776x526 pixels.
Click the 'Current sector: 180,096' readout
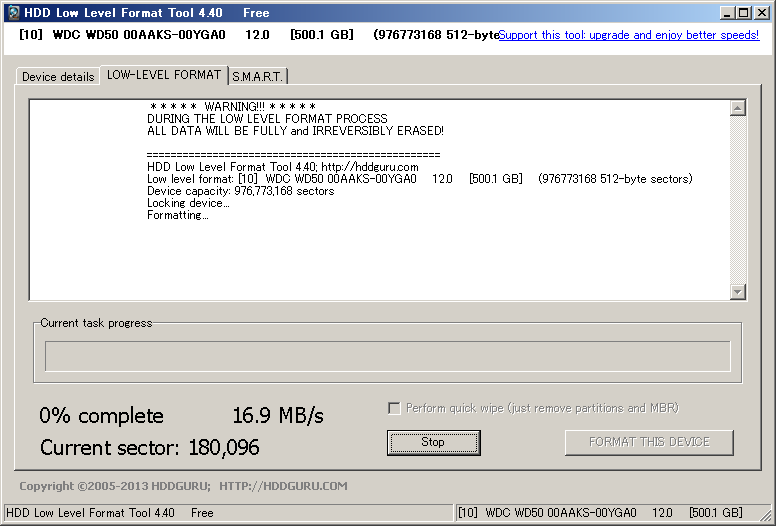point(149,447)
